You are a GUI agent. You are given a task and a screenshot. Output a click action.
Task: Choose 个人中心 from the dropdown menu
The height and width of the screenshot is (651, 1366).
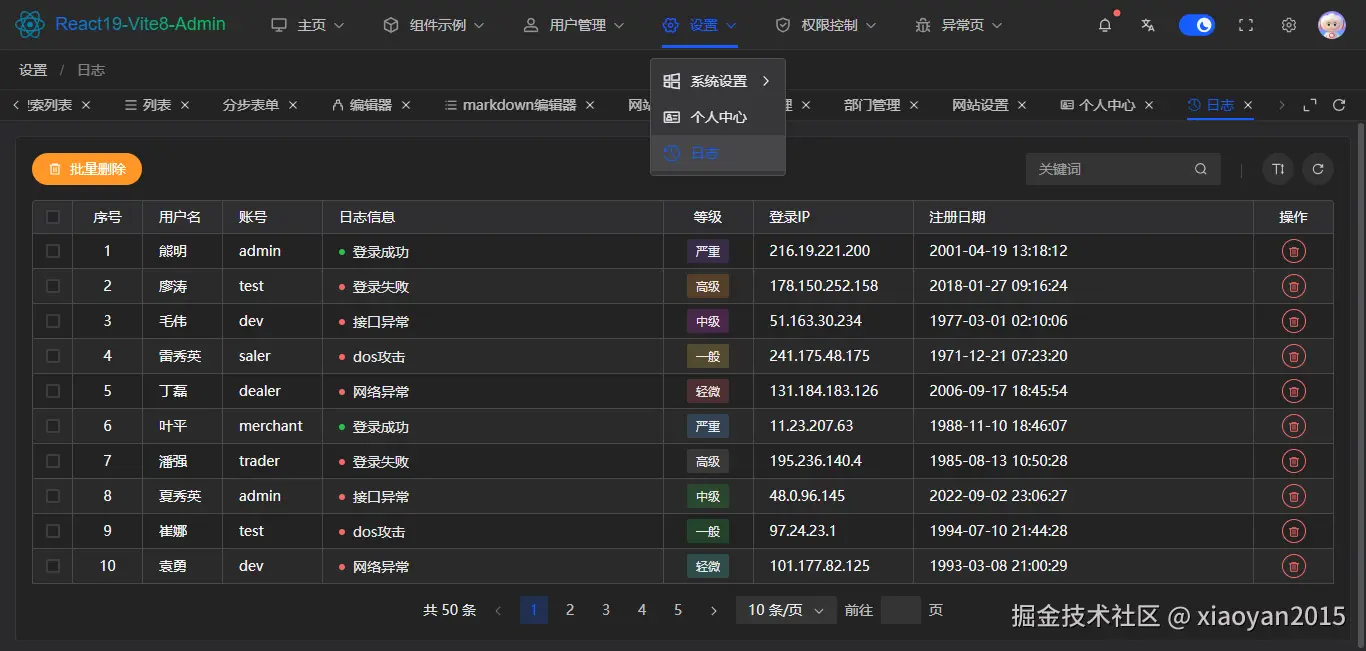718,117
